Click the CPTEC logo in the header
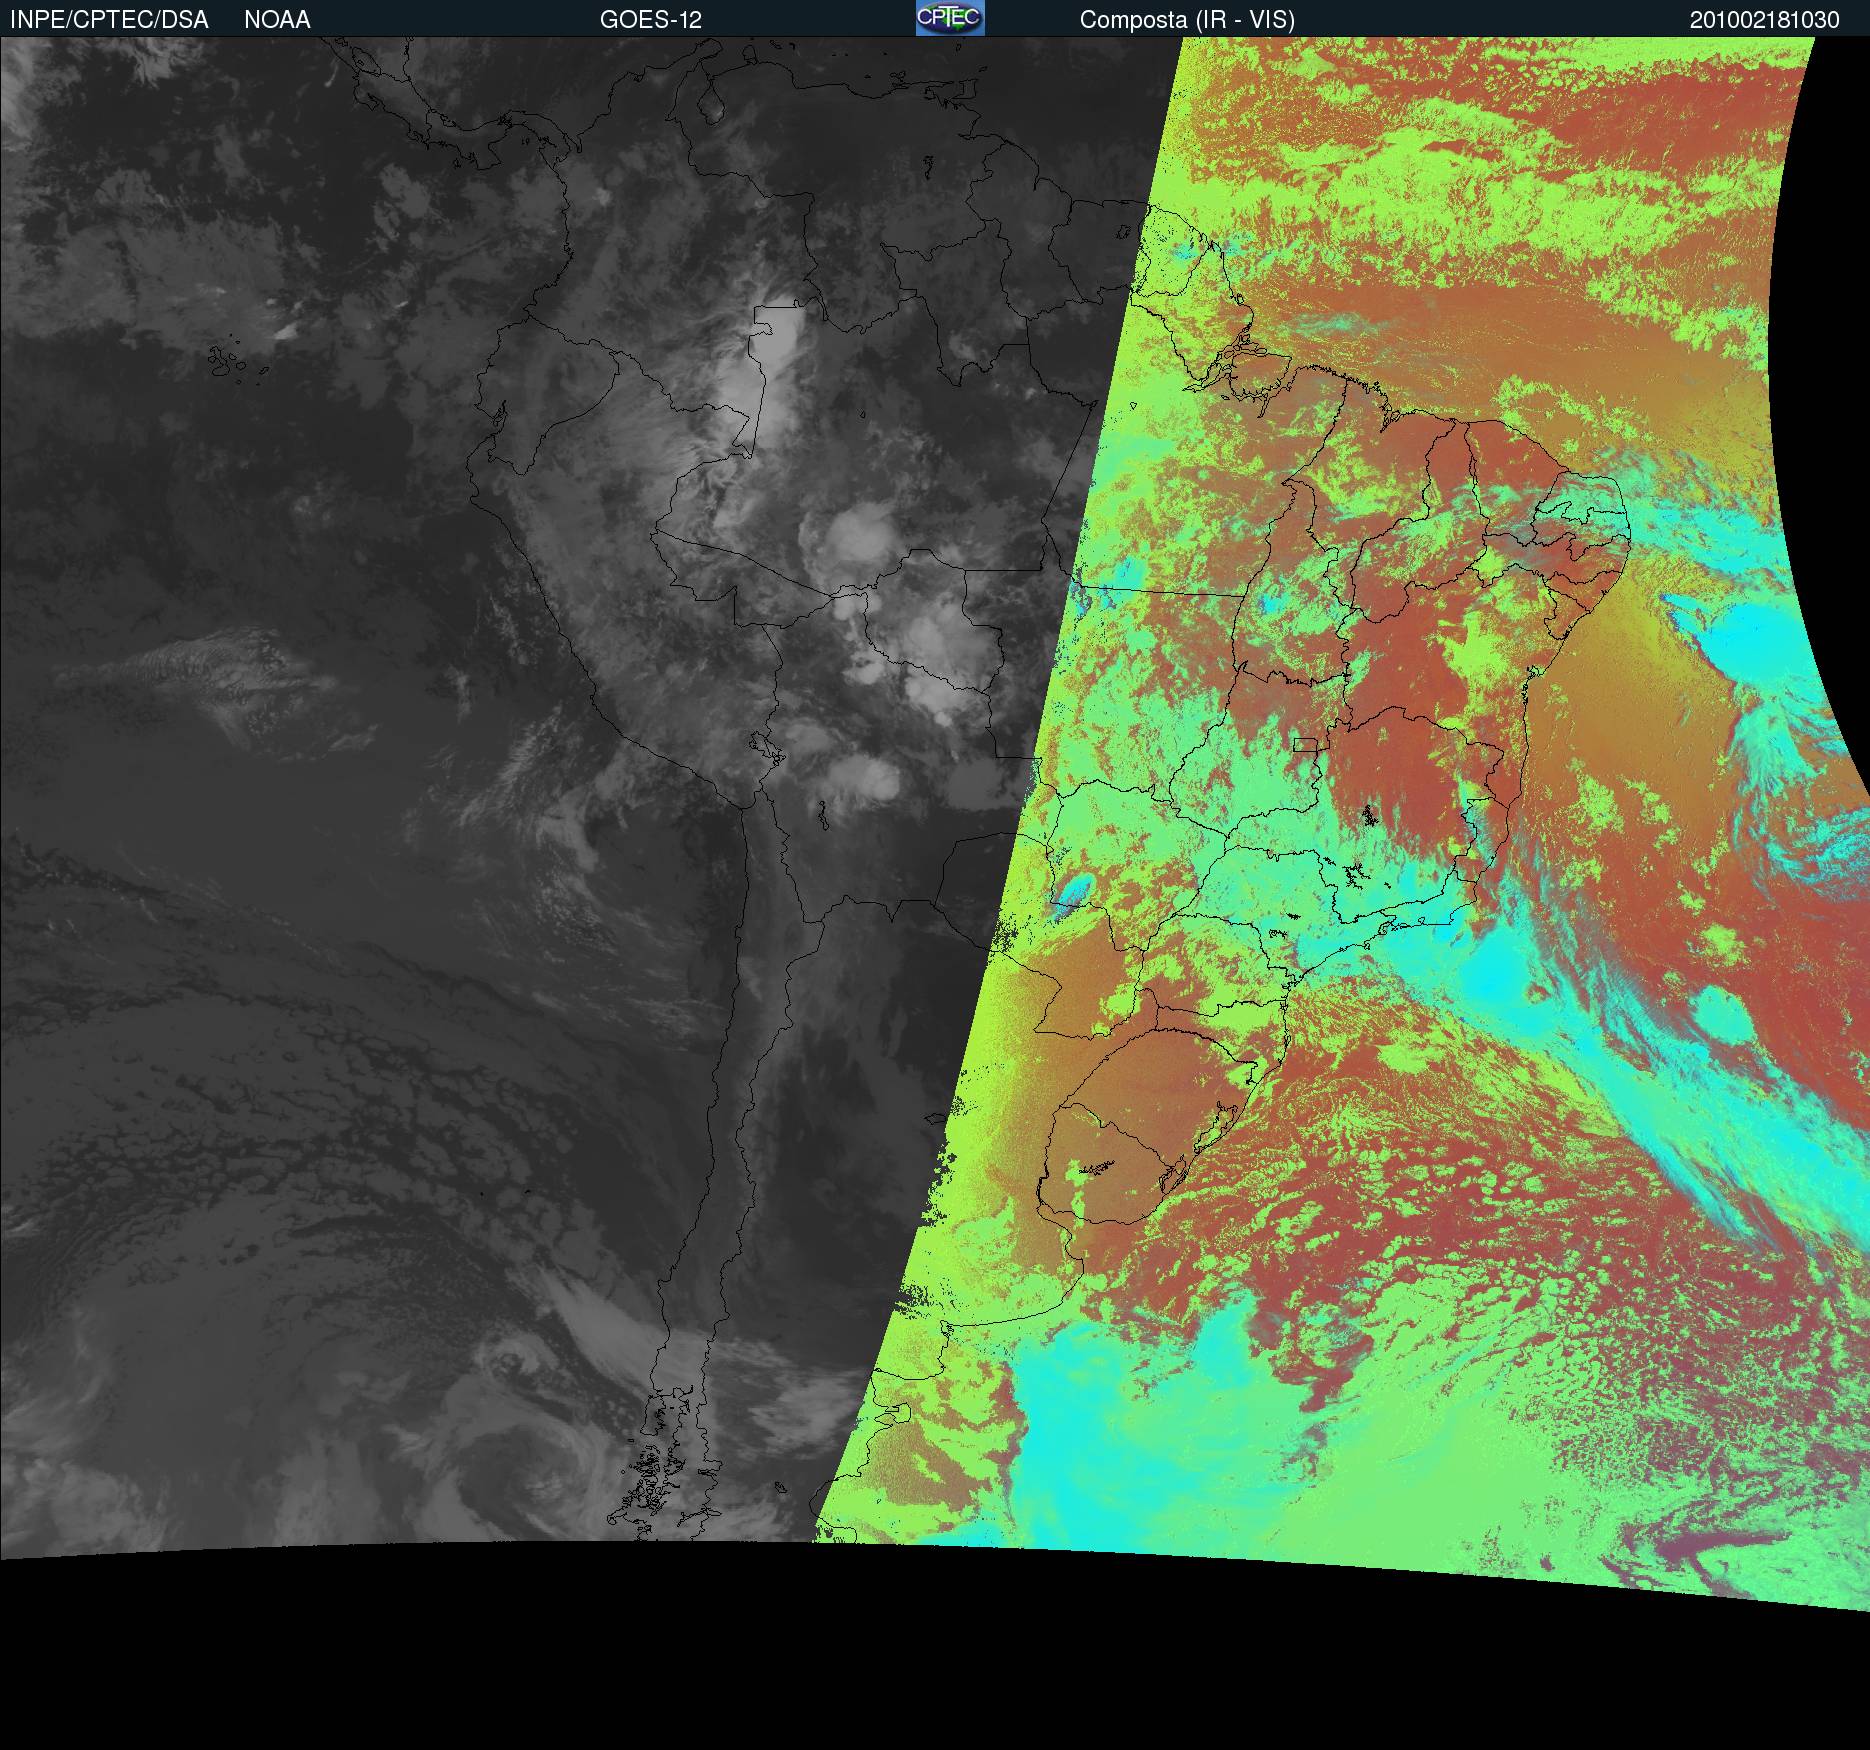Screen dimensions: 1870x1750 [950, 18]
